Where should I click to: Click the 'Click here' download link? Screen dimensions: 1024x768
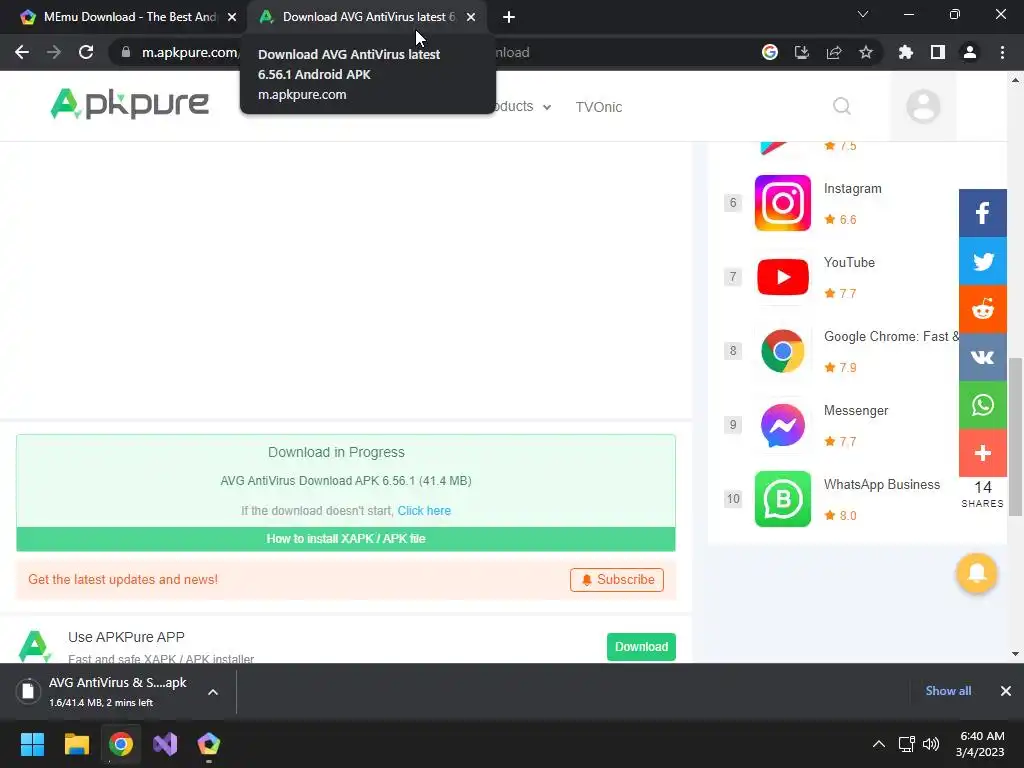424,511
